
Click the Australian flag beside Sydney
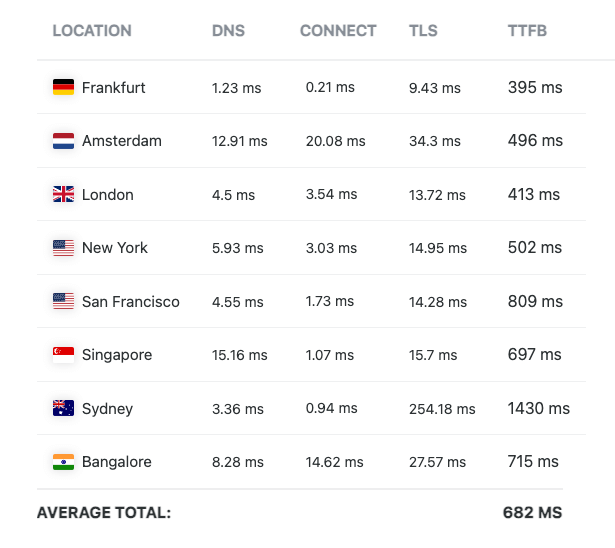[63, 408]
